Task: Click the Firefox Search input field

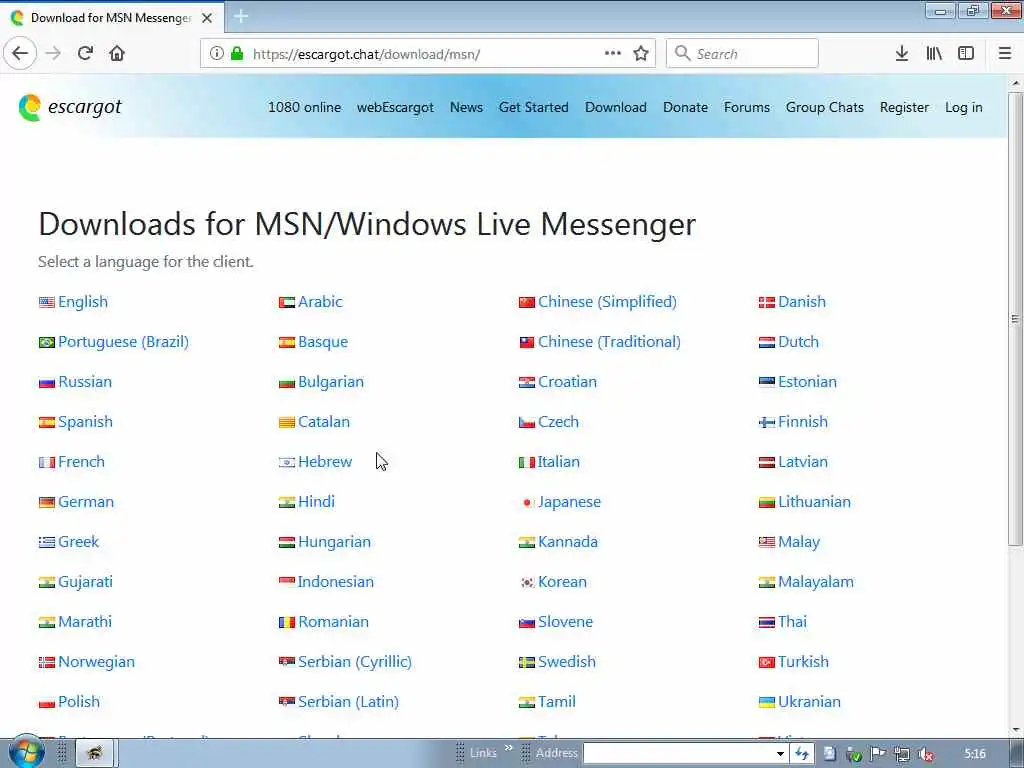Action: pos(742,54)
